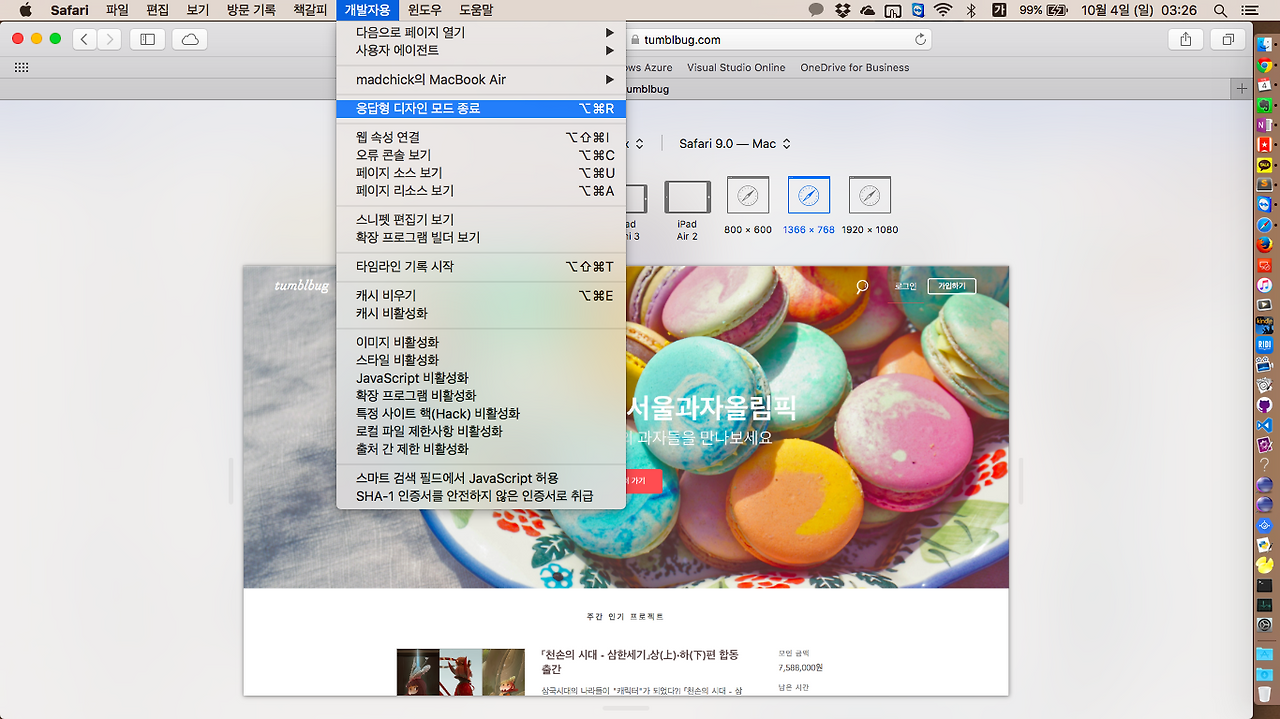Click the tumblbug logo on page
The height and width of the screenshot is (719, 1280).
pos(302,286)
